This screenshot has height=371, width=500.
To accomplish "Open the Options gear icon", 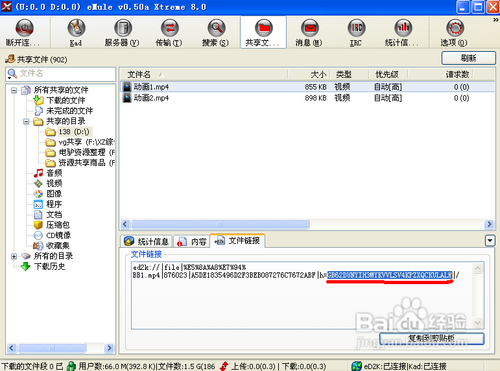I will tap(455, 28).
